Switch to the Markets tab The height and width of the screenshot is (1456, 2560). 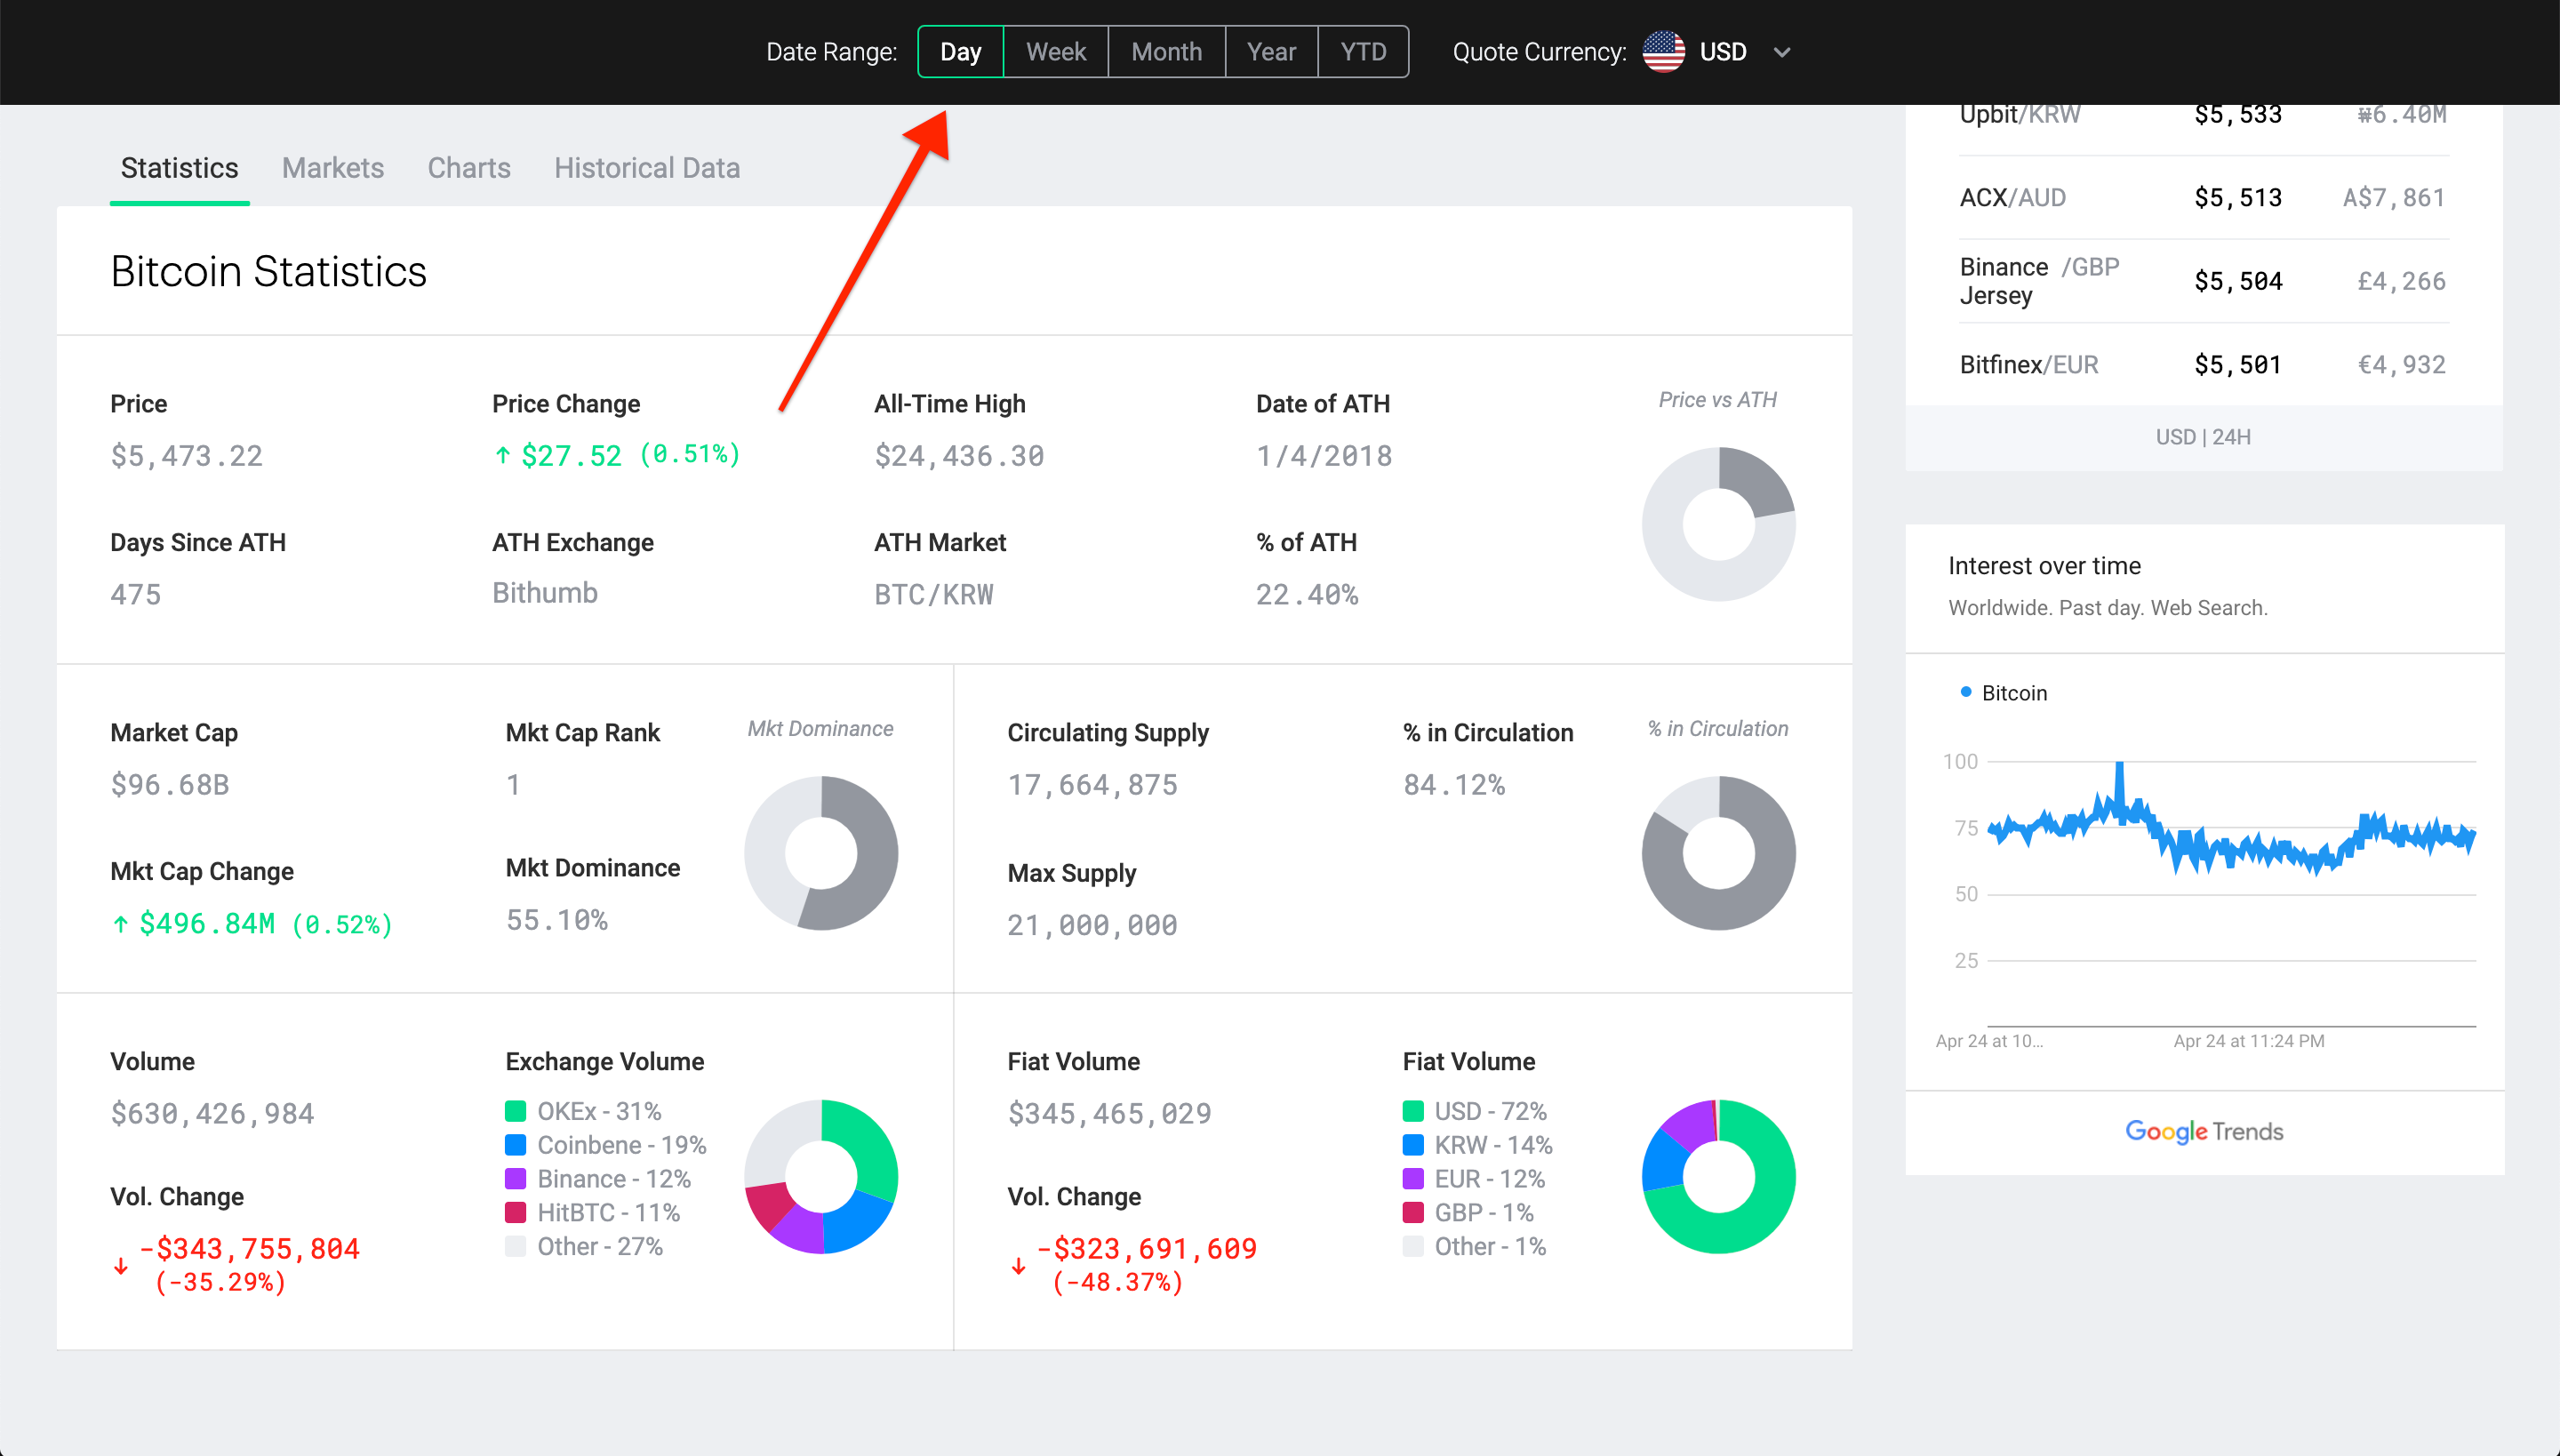click(333, 168)
